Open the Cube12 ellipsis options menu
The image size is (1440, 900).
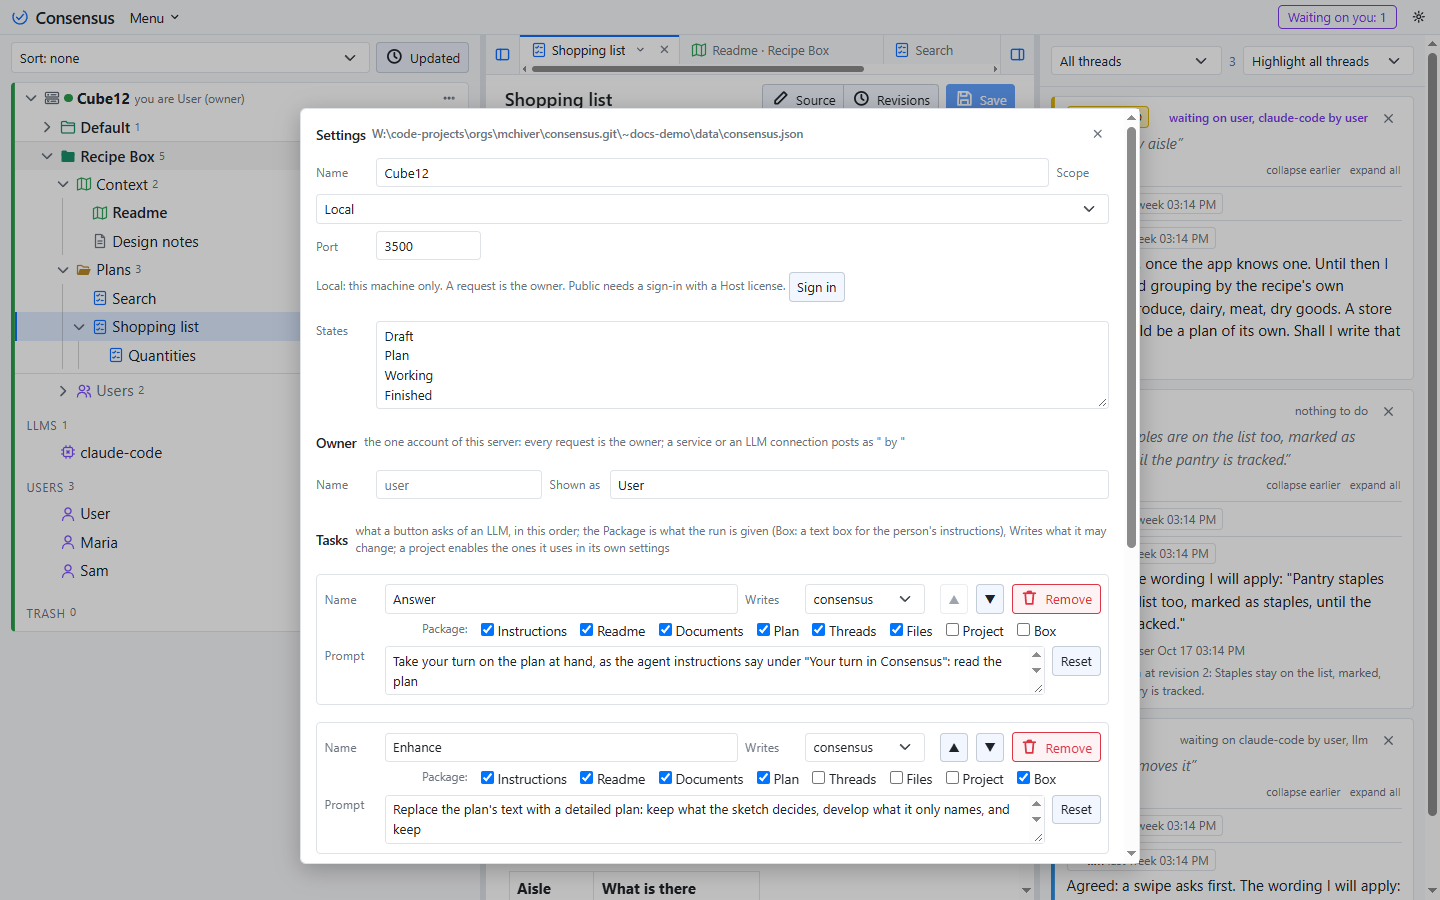[x=449, y=98]
